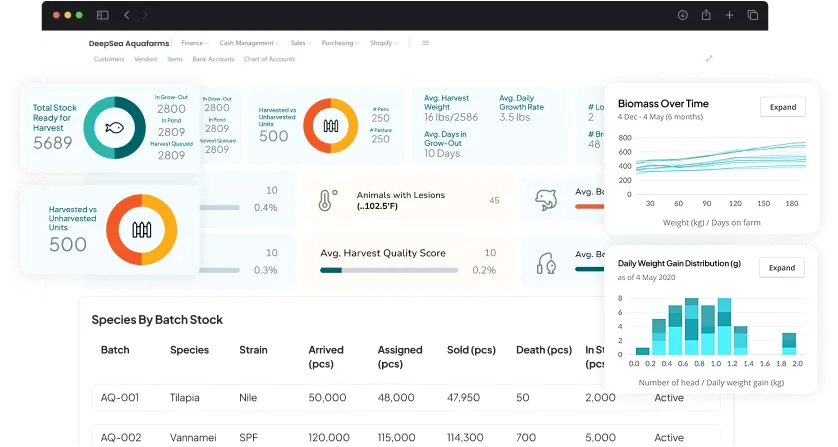Open the hamburger menu next to Shopify
Viewport: 838px width, 447px height.
pyautogui.click(x=425, y=43)
